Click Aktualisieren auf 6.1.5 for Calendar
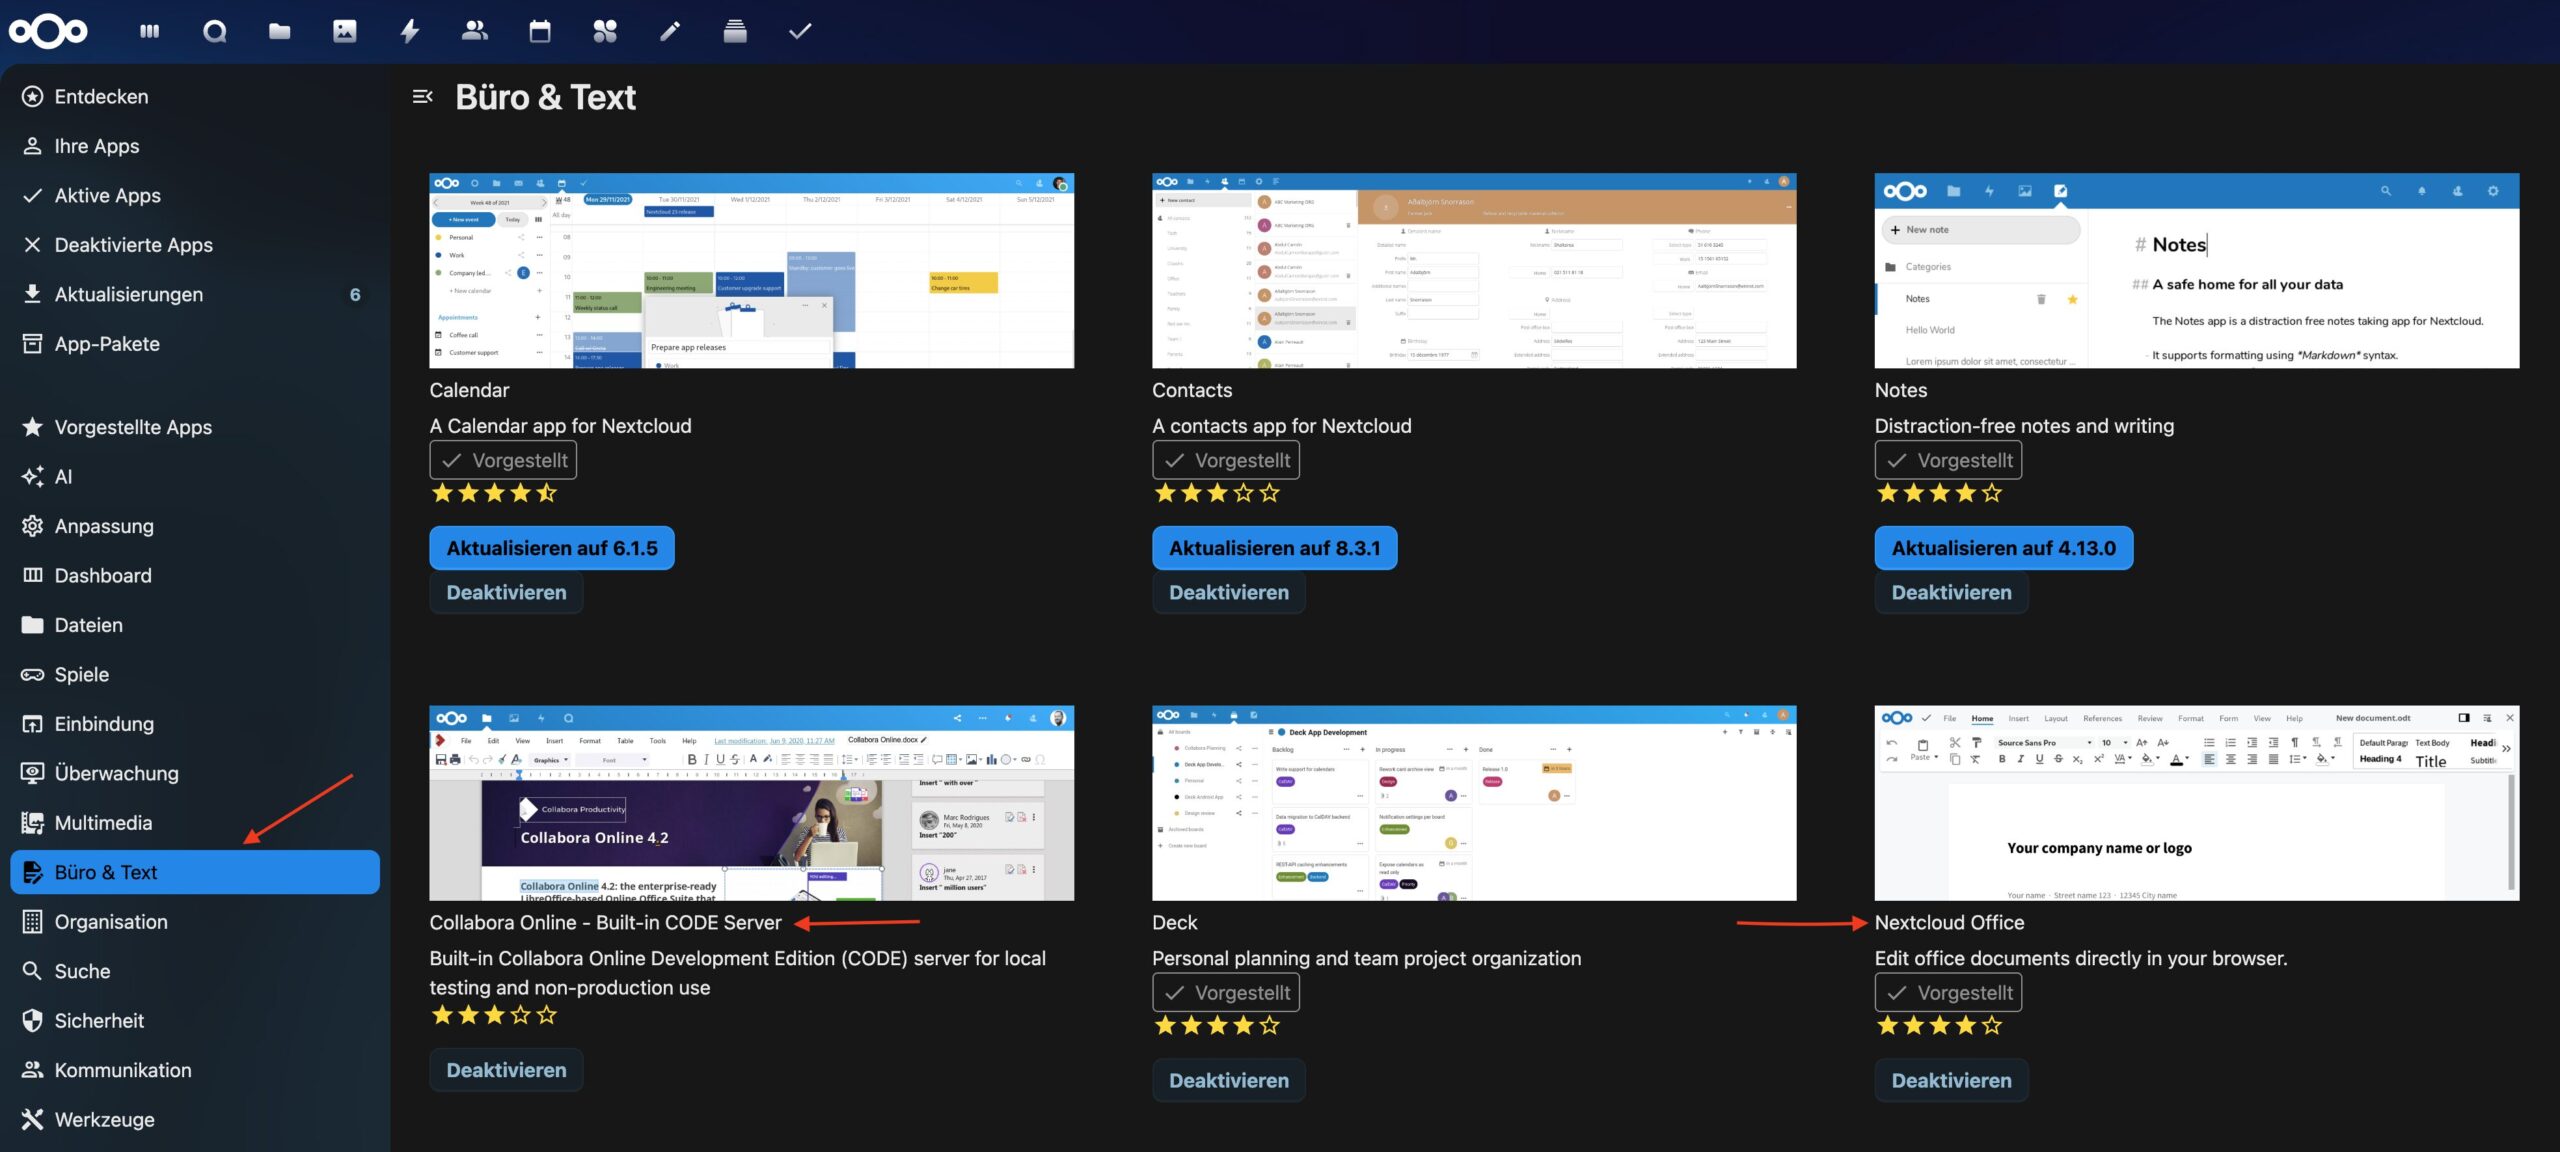 (x=551, y=547)
